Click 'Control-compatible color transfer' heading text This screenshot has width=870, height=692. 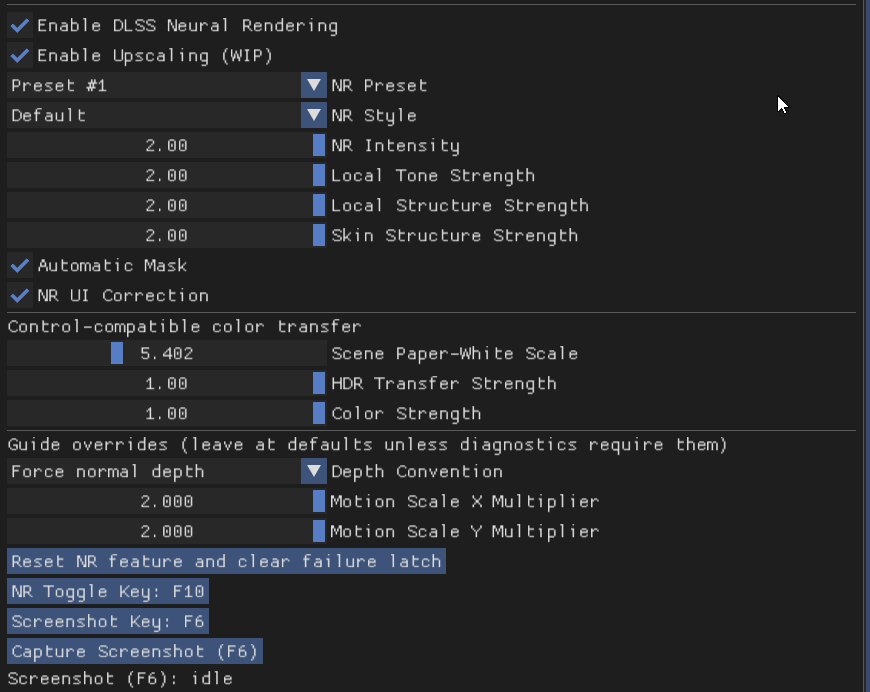[184, 326]
